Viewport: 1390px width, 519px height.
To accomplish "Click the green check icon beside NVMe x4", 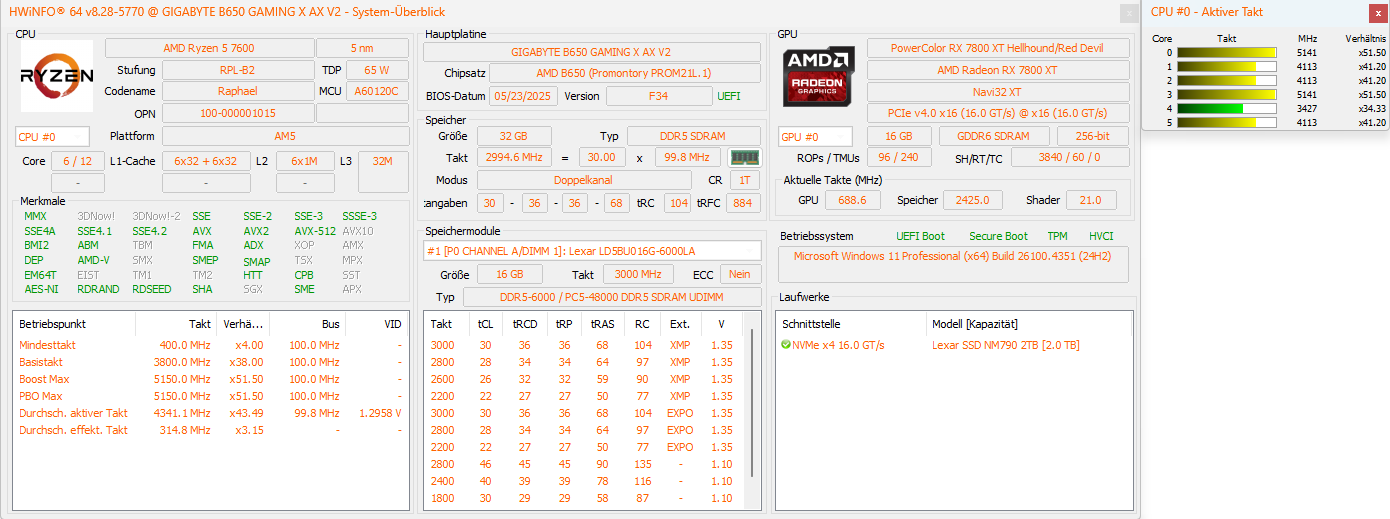I will (x=786, y=345).
